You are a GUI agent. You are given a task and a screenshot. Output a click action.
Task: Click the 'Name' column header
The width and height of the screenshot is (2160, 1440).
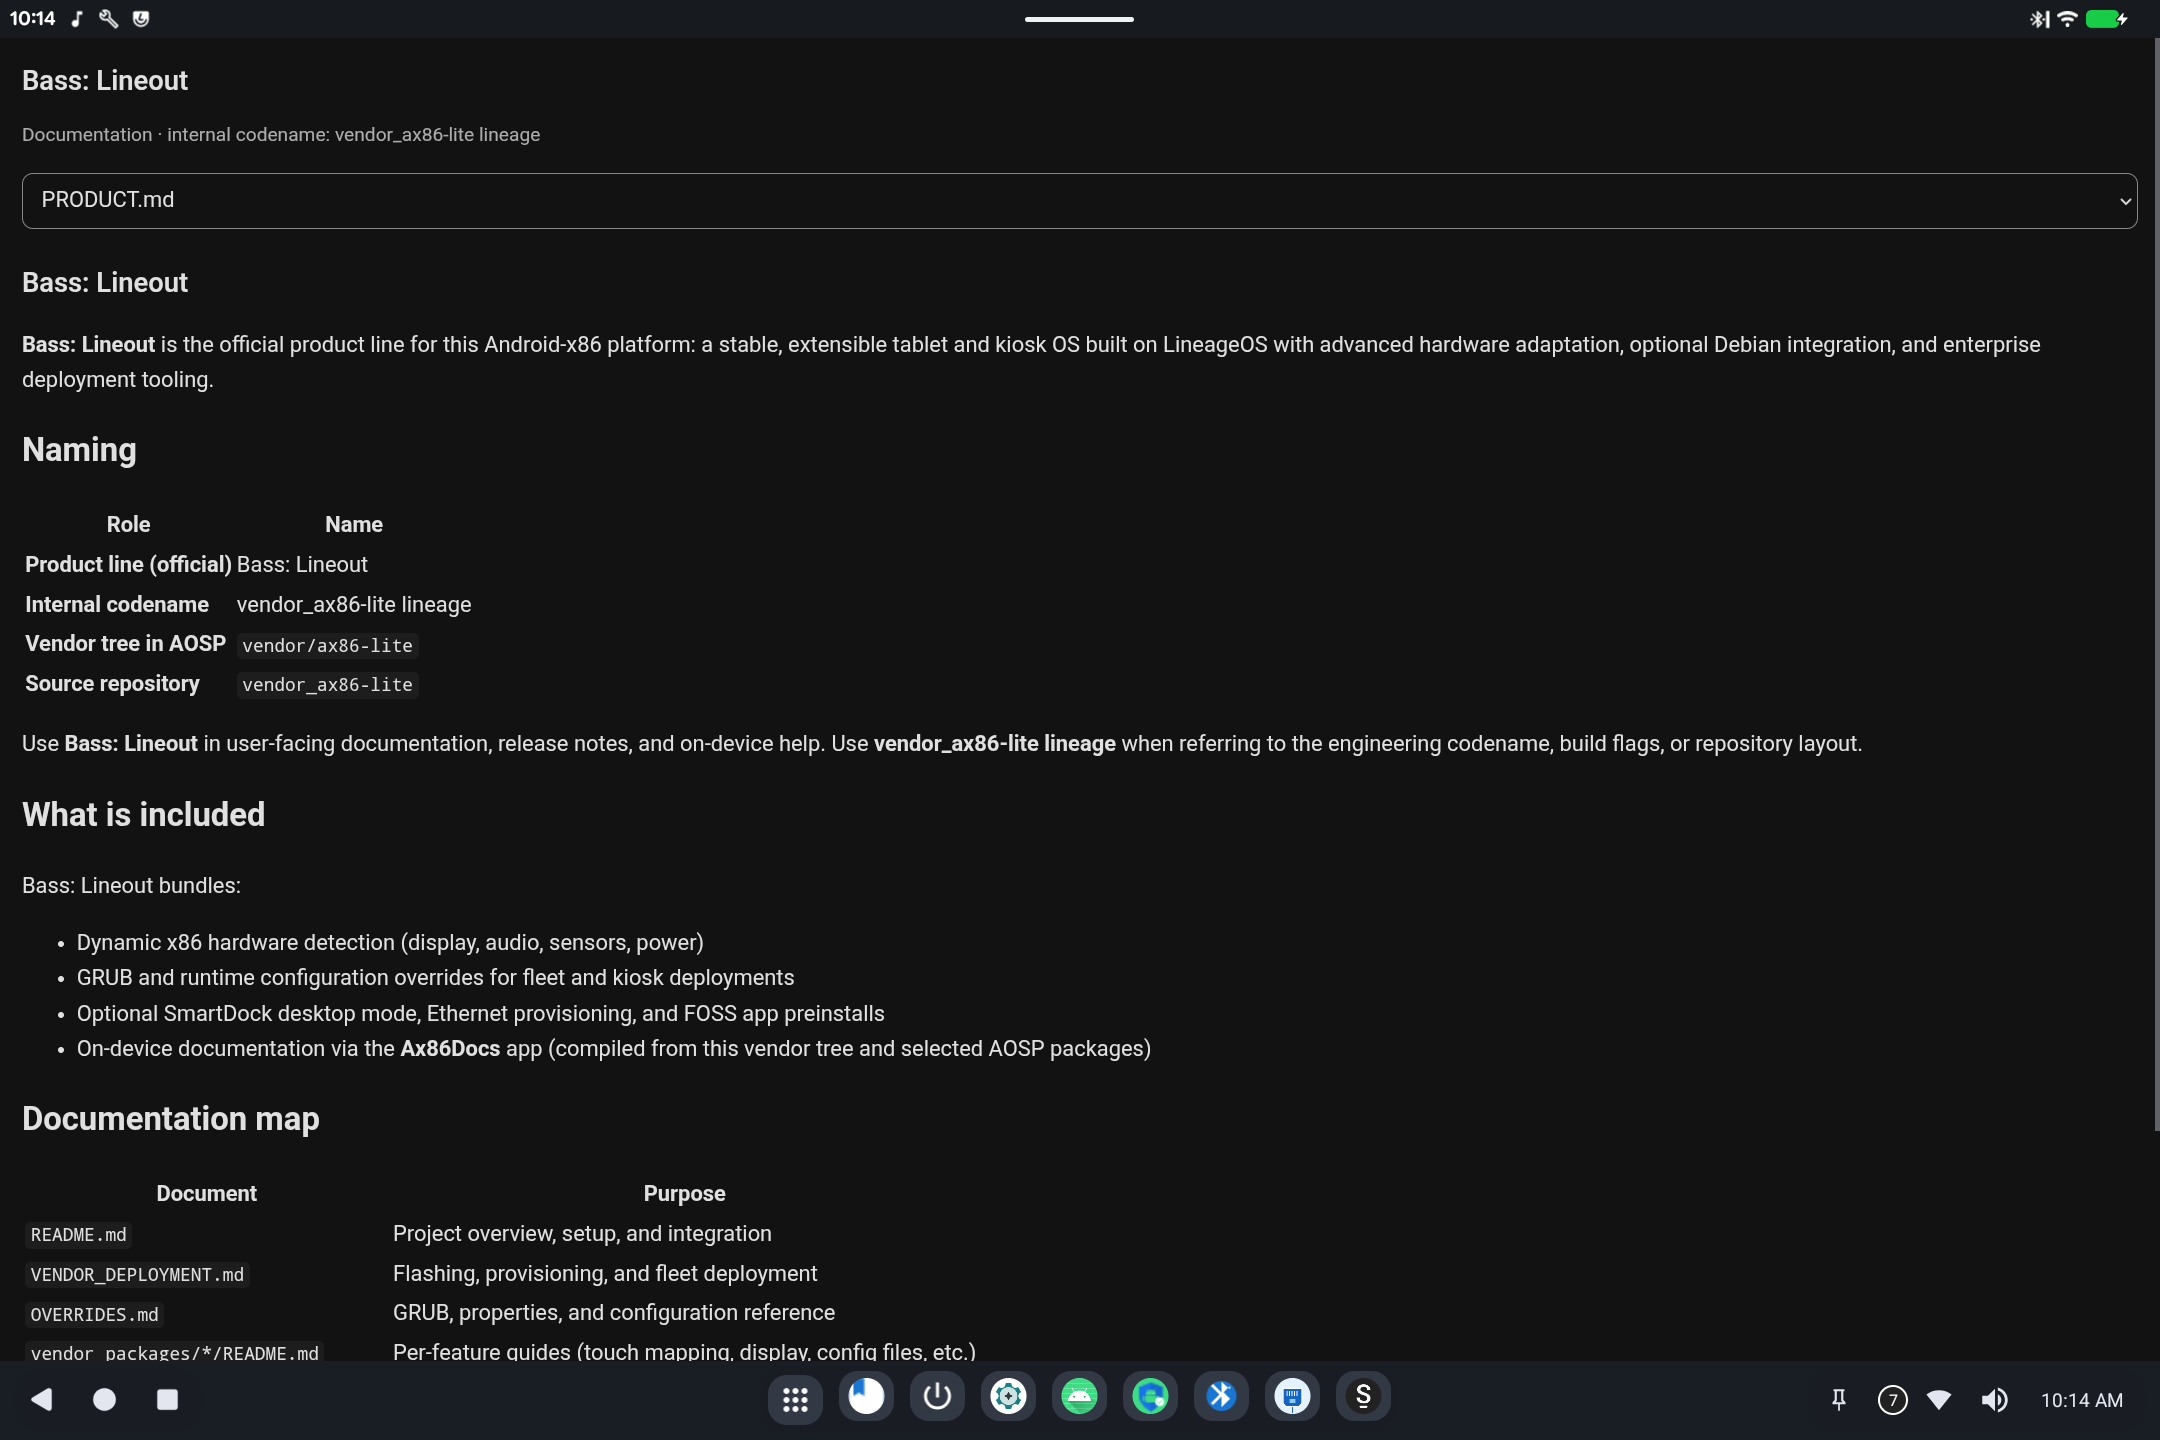pyautogui.click(x=354, y=525)
